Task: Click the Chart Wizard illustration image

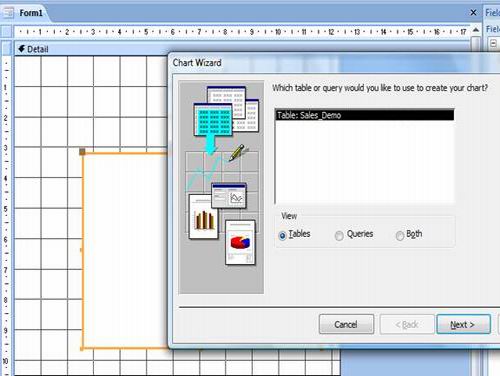Action: pyautogui.click(x=221, y=187)
